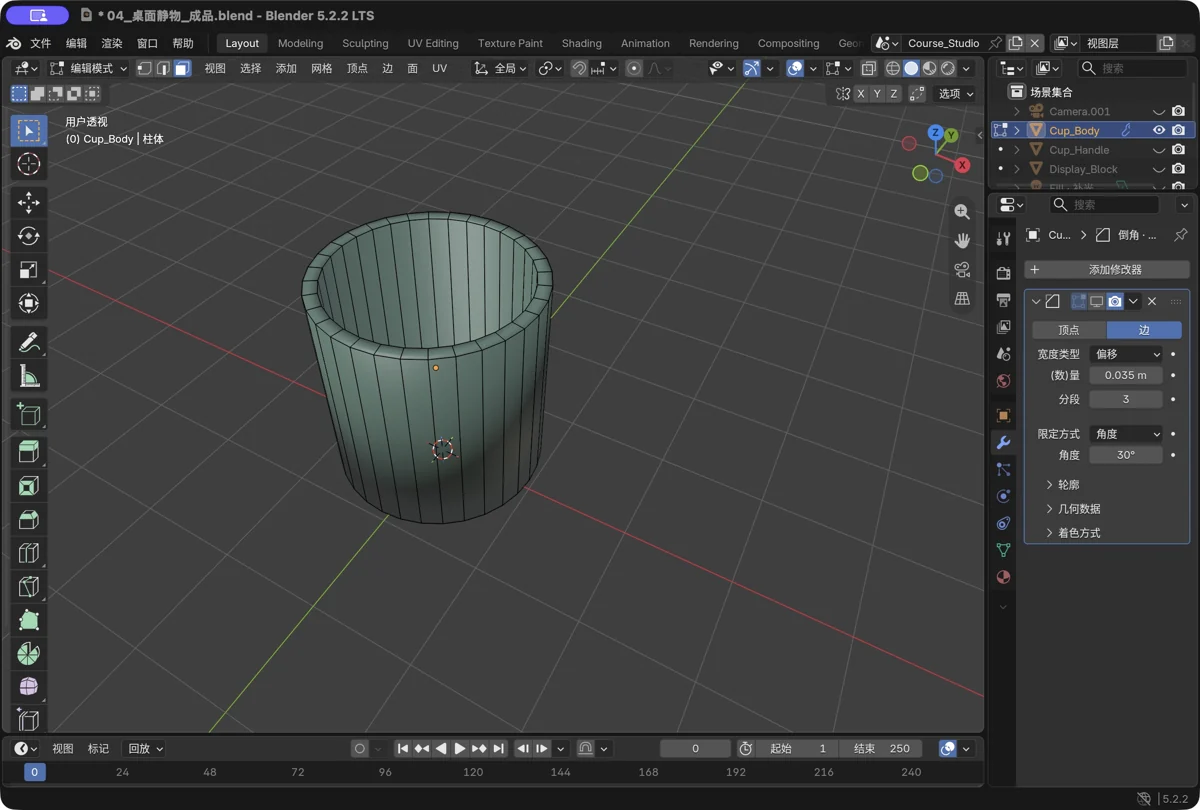The image size is (1200, 810).
Task: Open the 限定方式 dropdown set to 角度
Action: pos(1126,434)
